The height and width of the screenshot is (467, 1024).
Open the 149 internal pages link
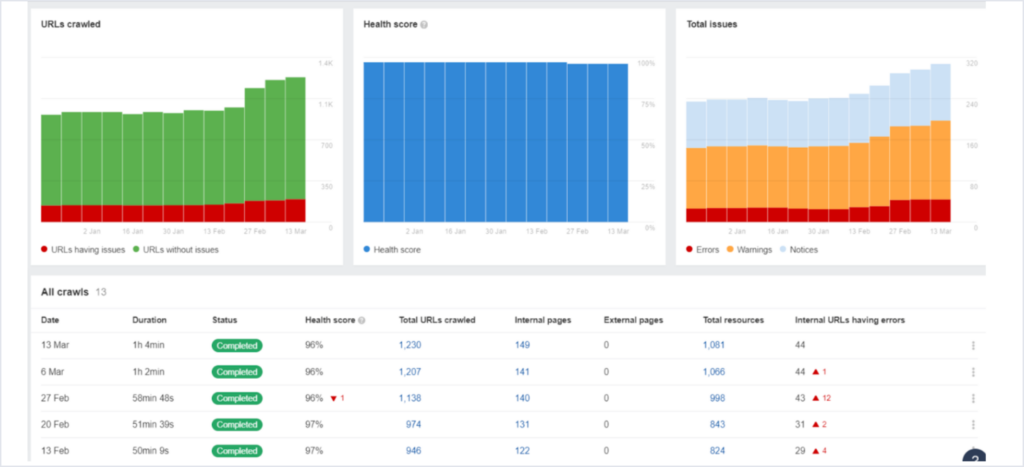pos(521,346)
